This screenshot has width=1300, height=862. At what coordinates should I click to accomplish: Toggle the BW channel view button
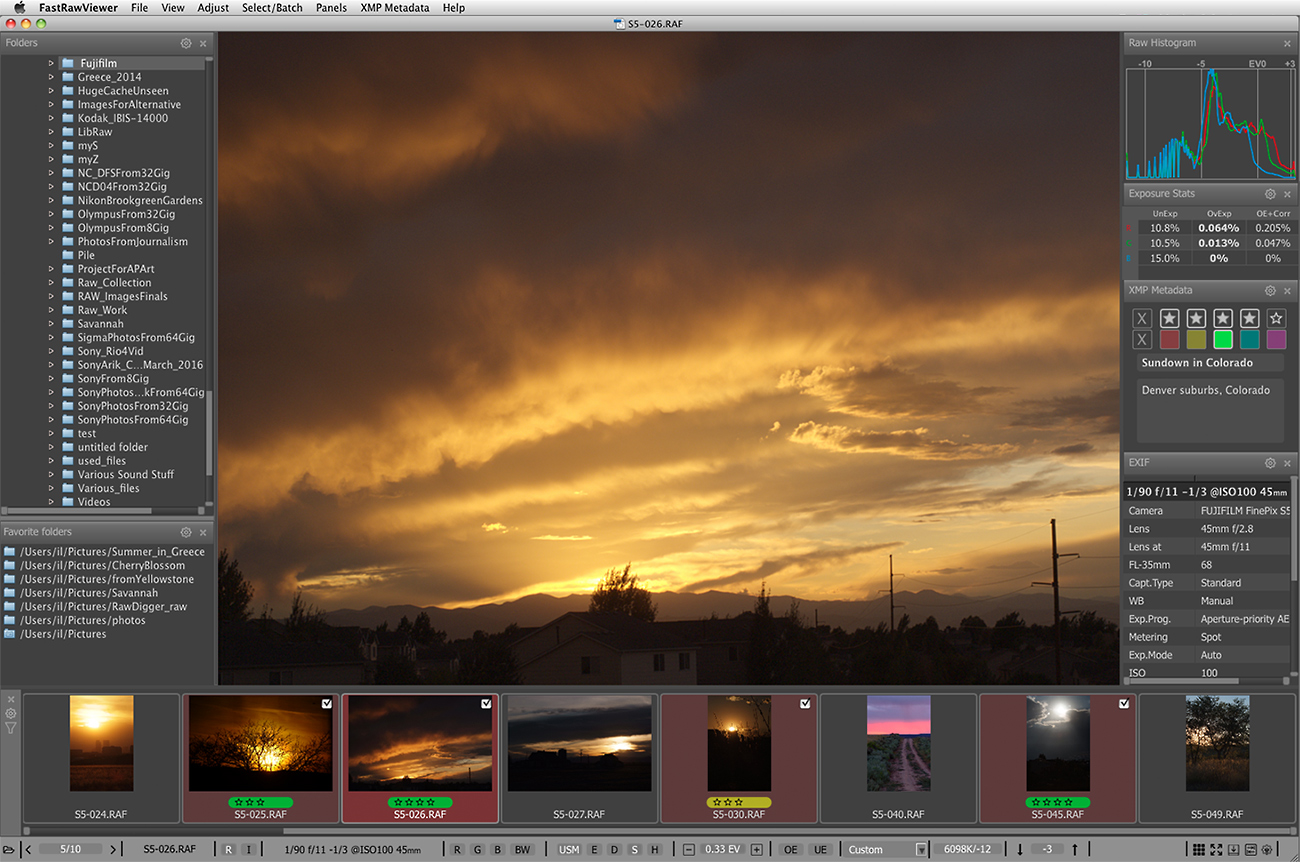[x=522, y=850]
